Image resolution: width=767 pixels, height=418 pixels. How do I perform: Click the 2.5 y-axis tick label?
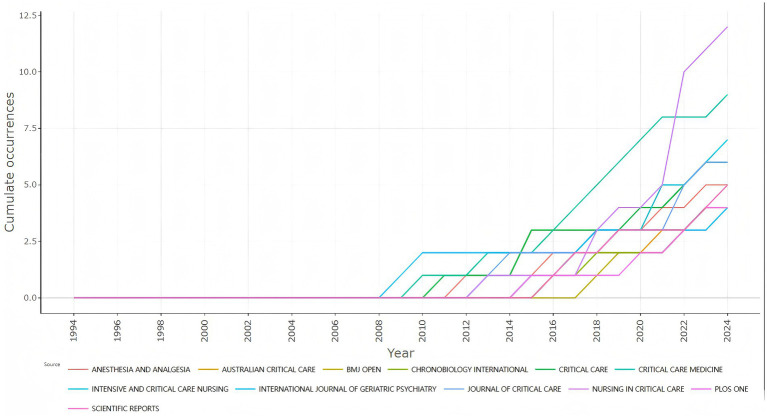click(29, 242)
